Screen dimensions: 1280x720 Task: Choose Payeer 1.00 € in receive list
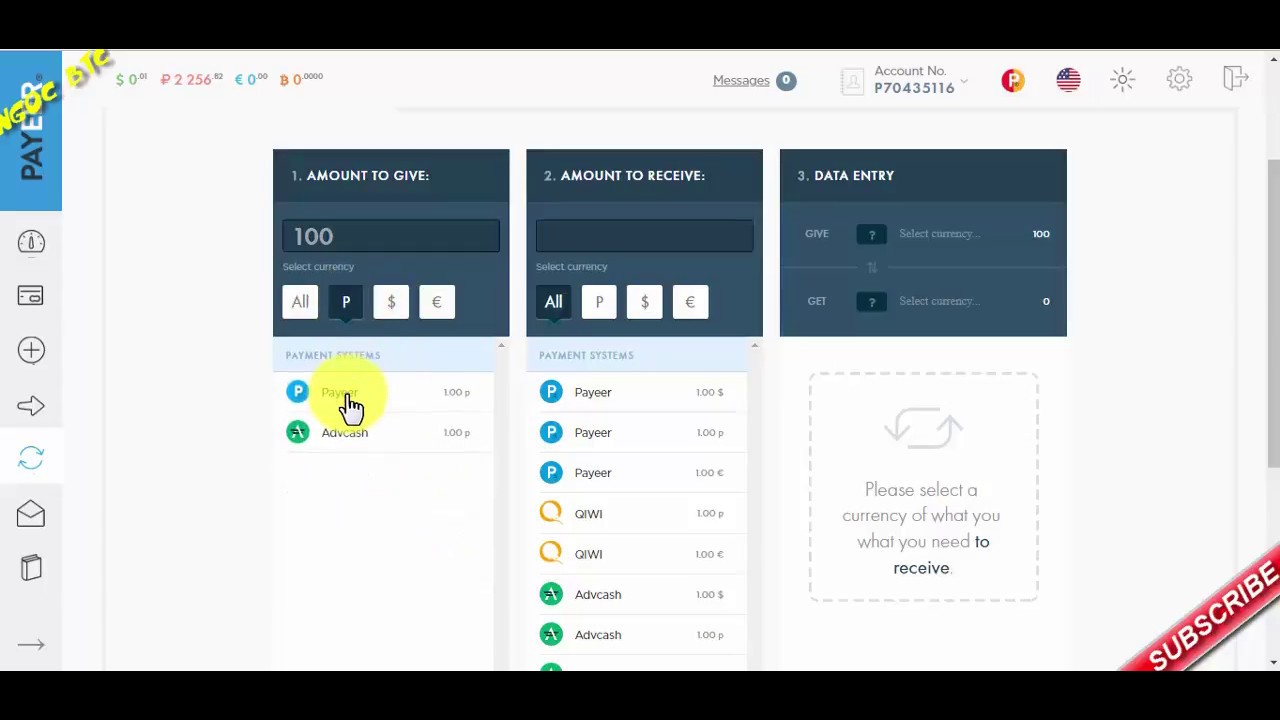[x=637, y=472]
